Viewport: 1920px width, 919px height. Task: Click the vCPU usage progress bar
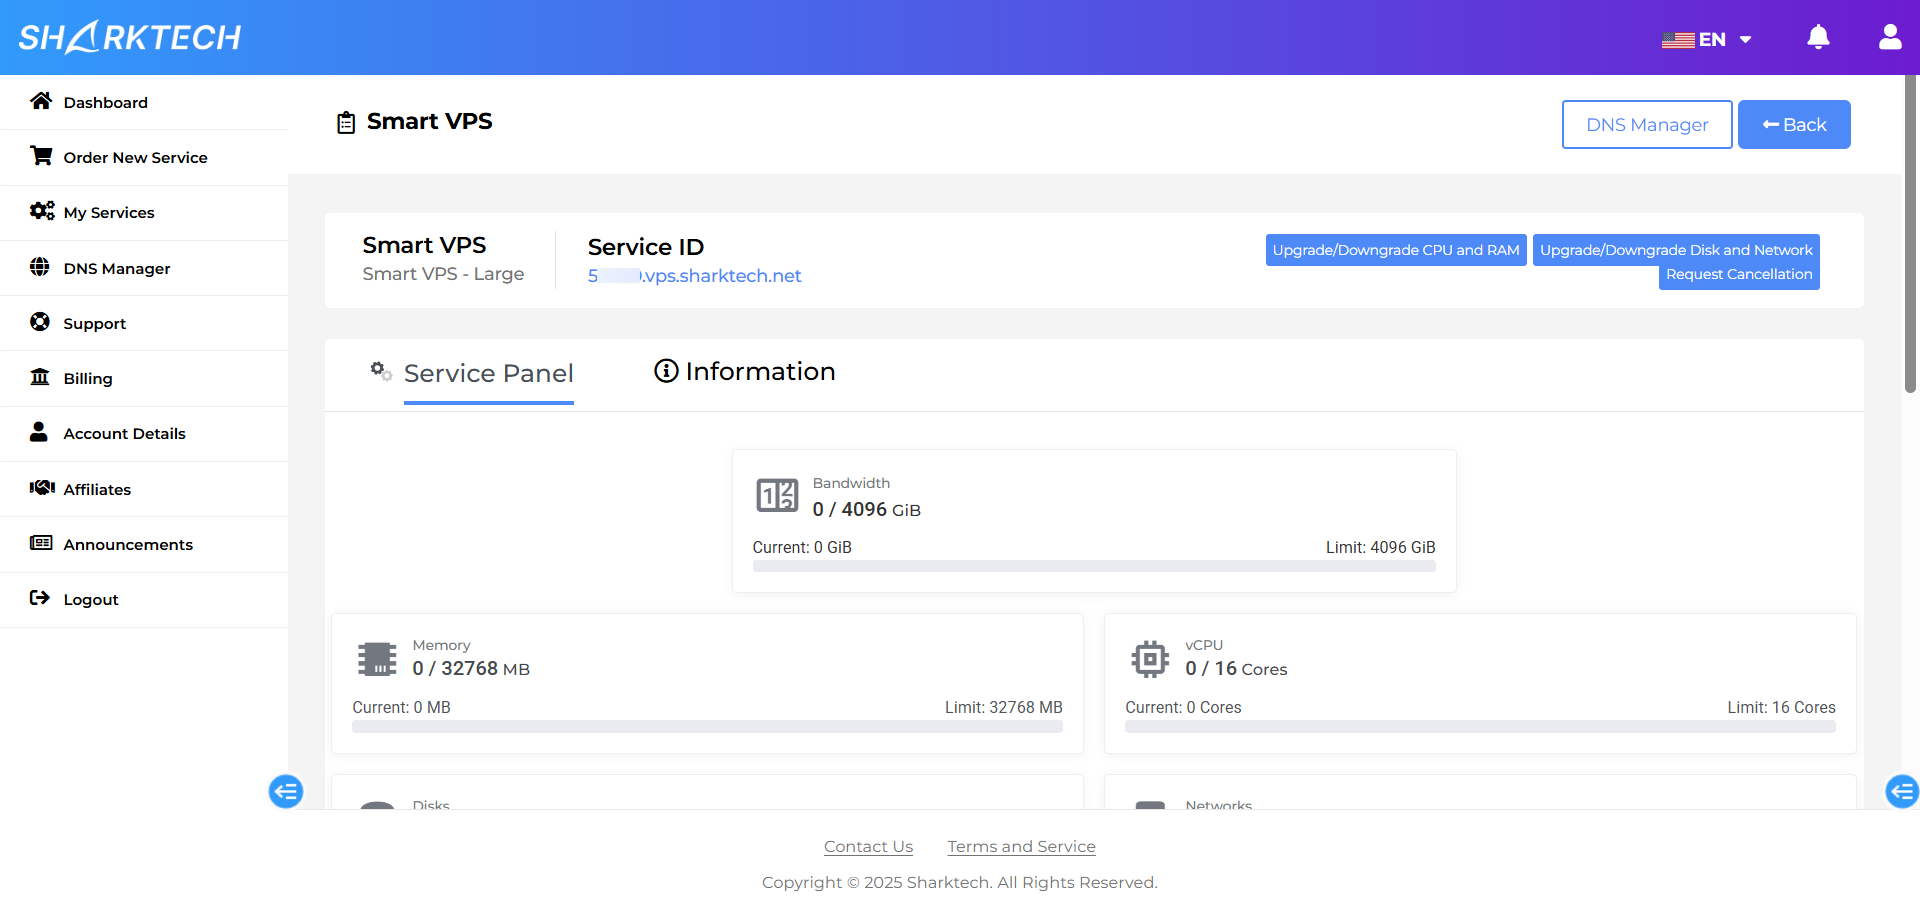click(x=1480, y=727)
